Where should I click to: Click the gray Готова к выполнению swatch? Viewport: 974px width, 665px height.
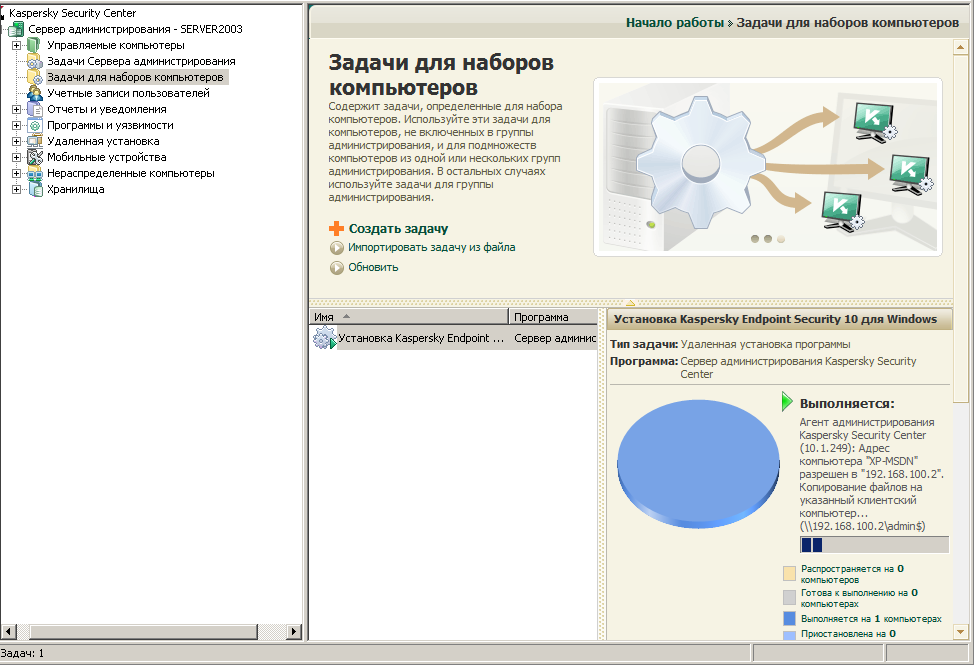tap(789, 597)
